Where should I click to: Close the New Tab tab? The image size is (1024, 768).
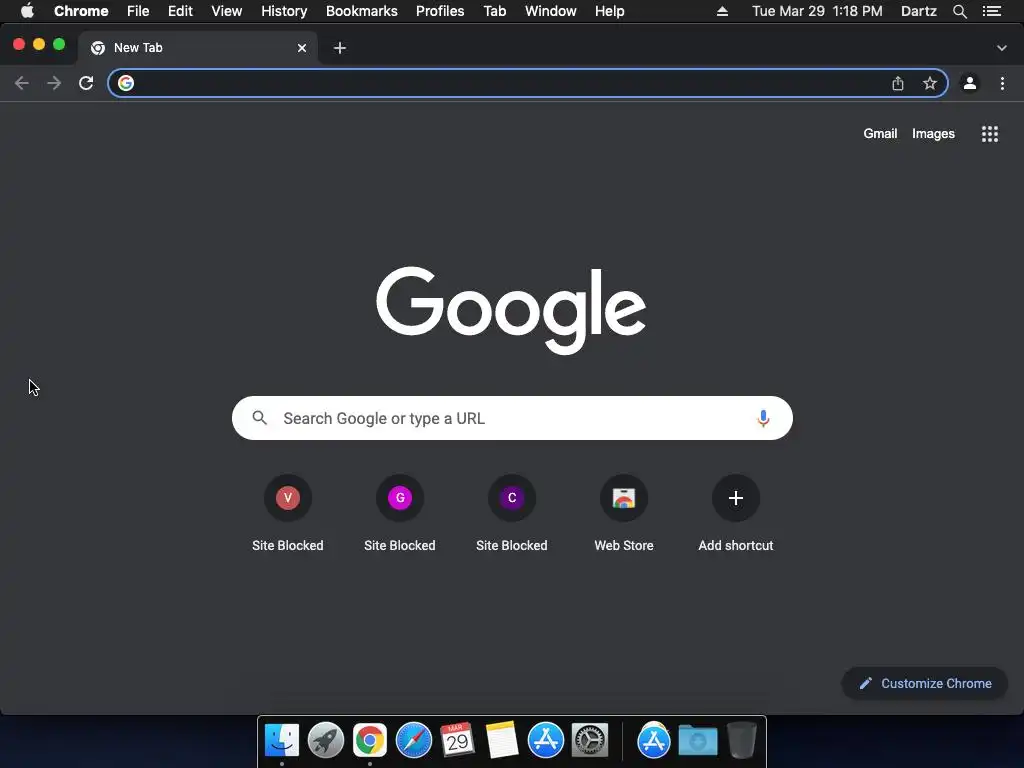(302, 48)
